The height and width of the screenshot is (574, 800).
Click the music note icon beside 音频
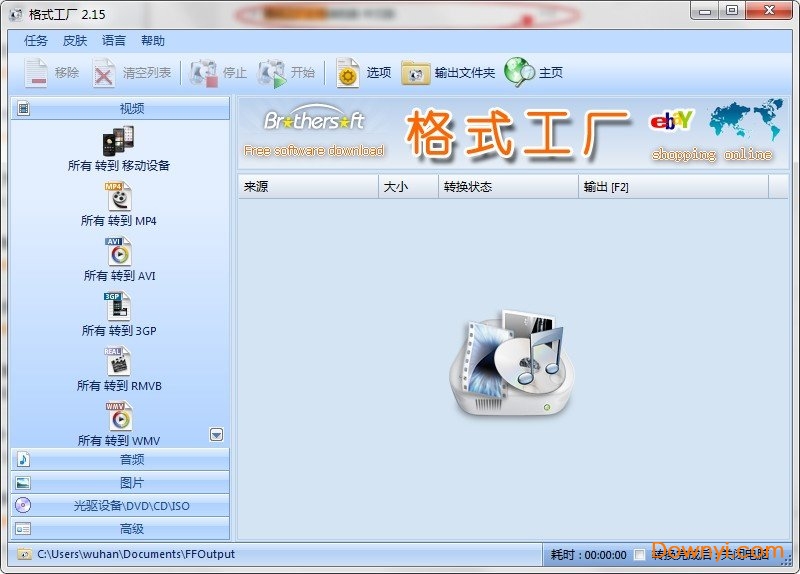(x=23, y=459)
